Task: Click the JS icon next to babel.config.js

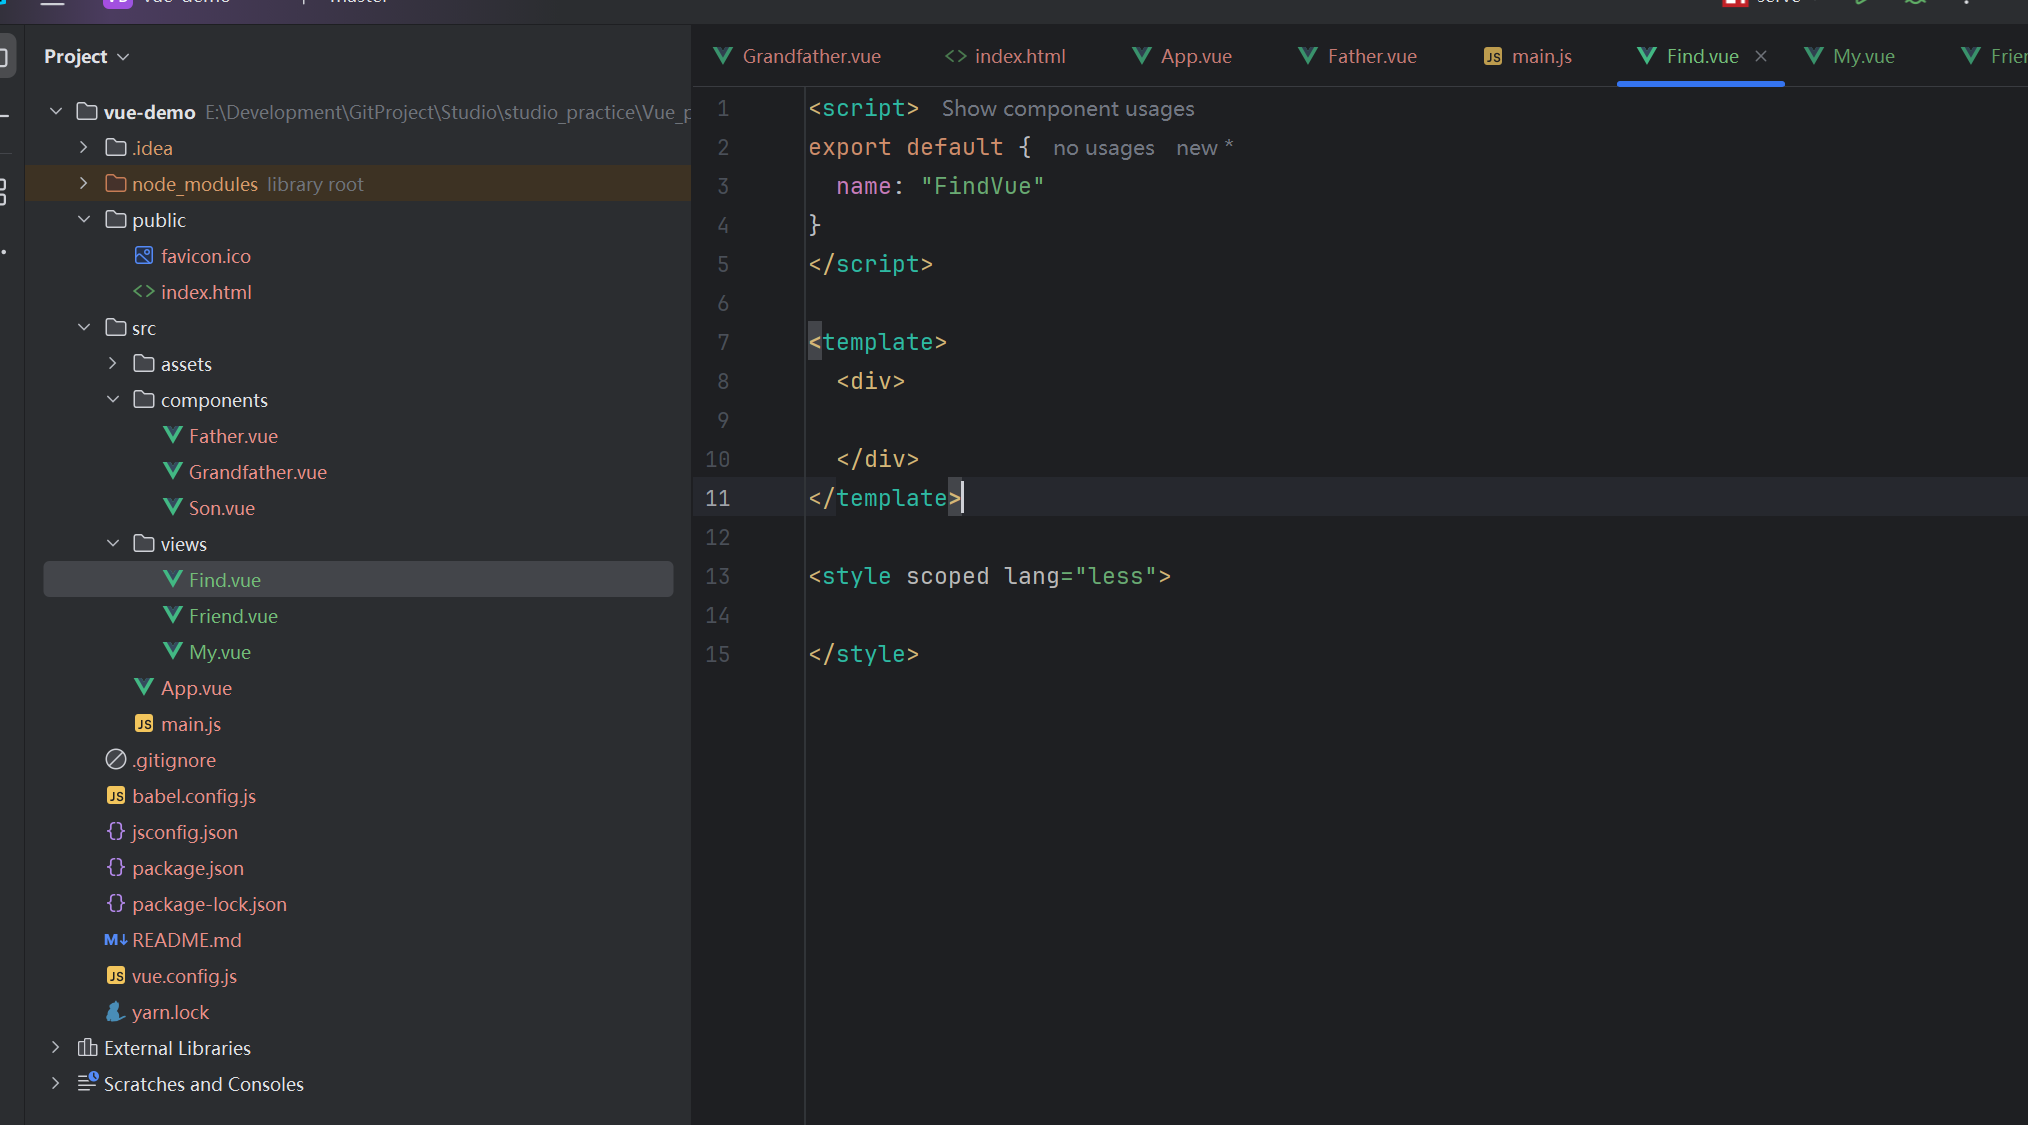Action: 116,796
